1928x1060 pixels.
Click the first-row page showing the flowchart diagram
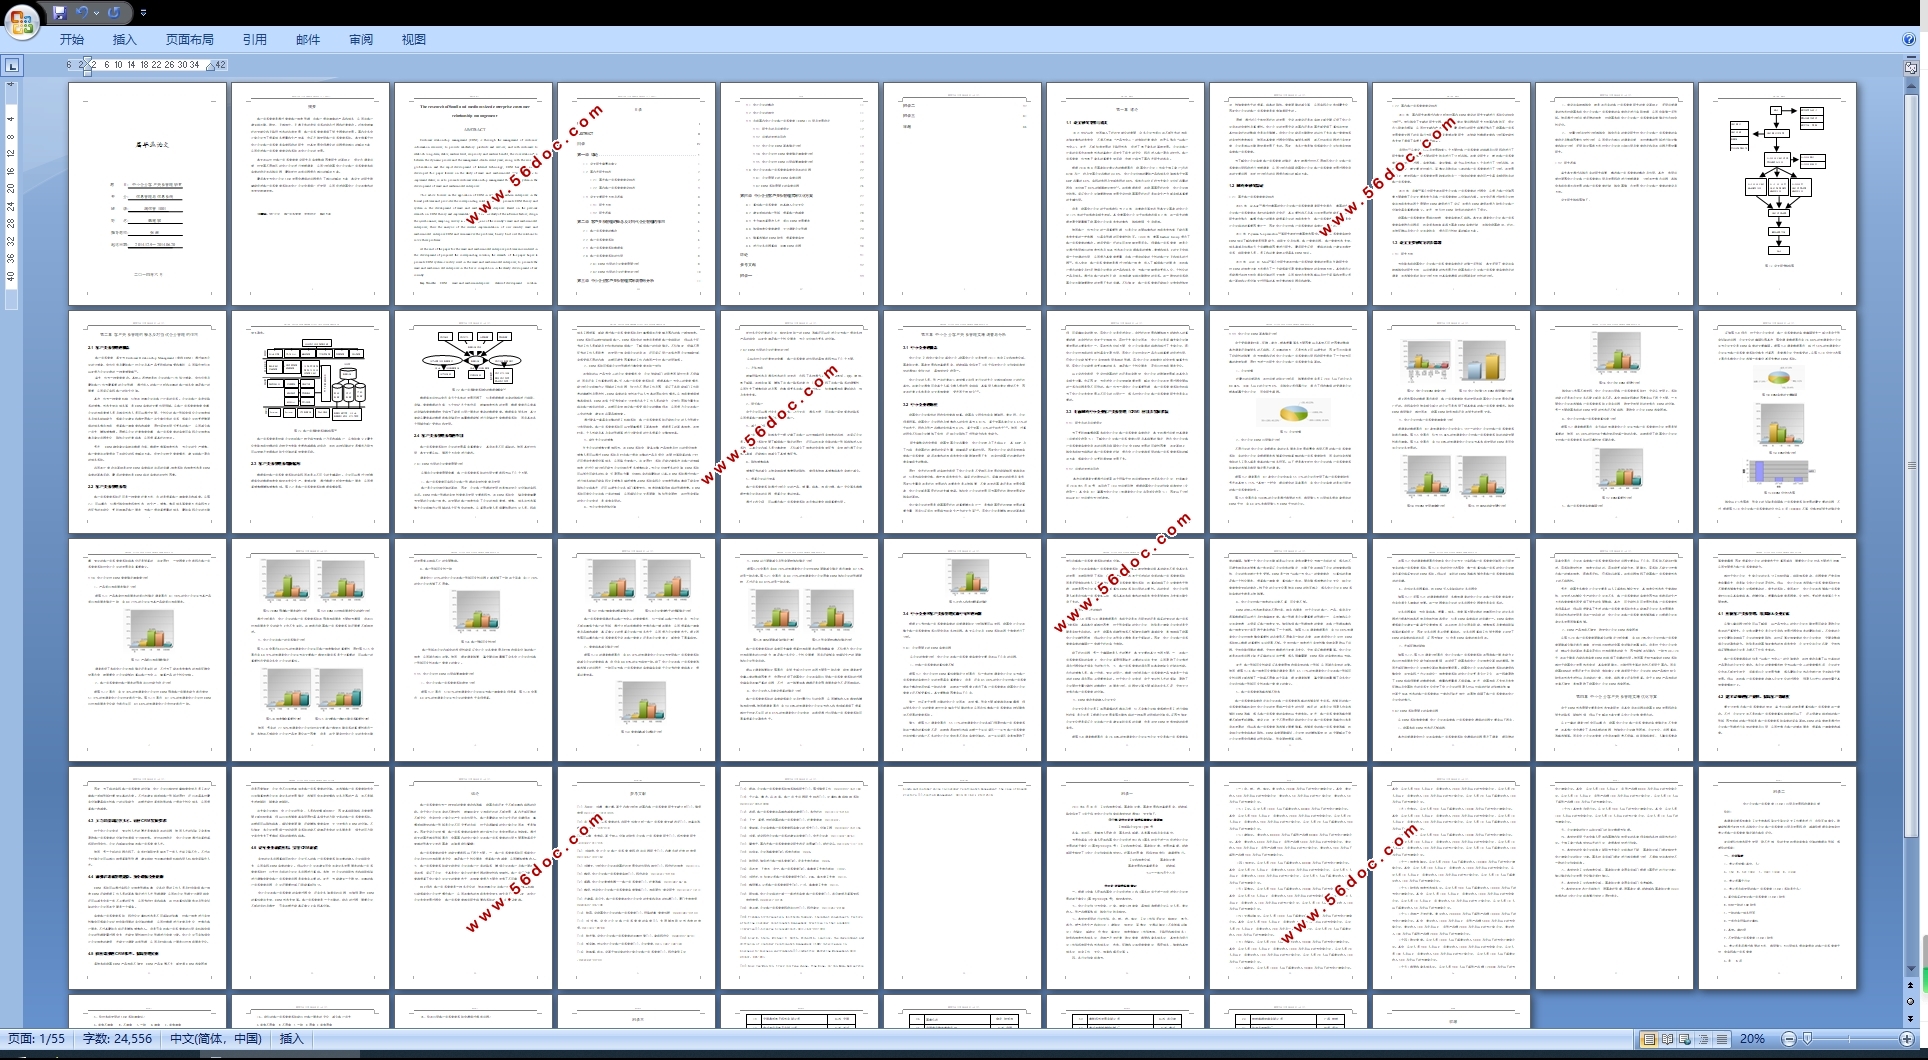pos(1777,194)
